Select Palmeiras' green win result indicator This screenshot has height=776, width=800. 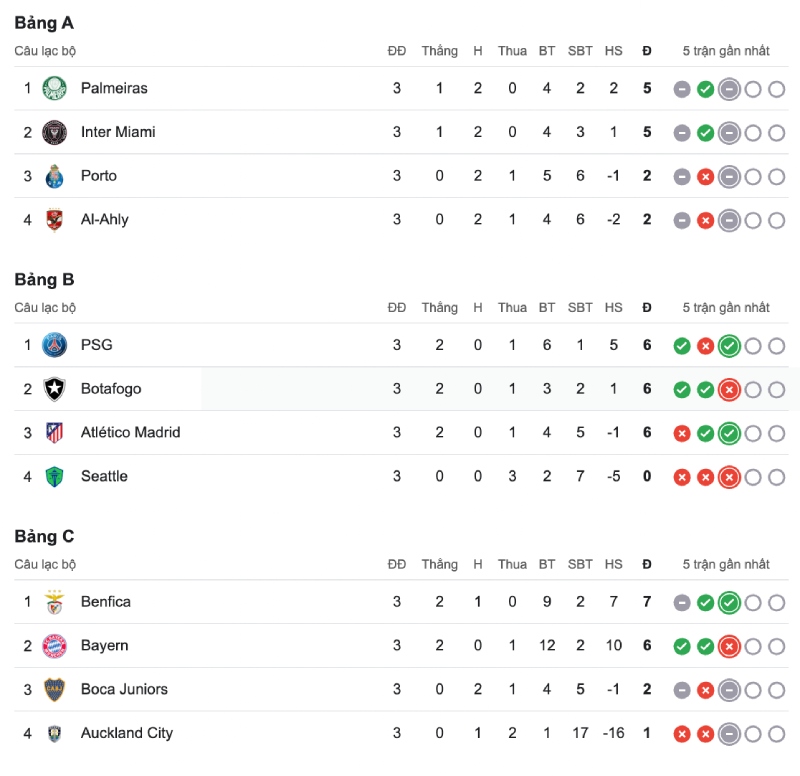tap(706, 89)
